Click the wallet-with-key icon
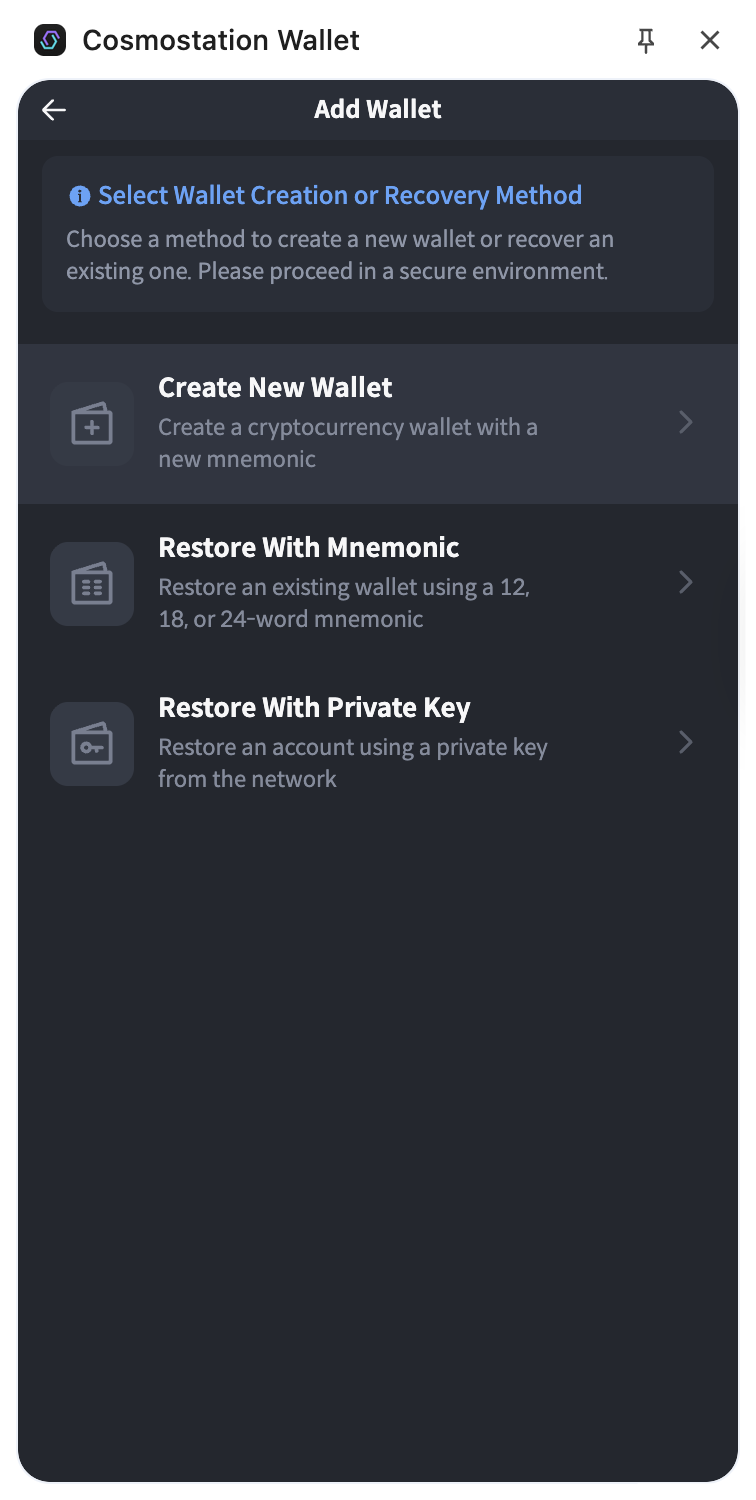The height and width of the screenshot is (1500, 756). (92, 744)
